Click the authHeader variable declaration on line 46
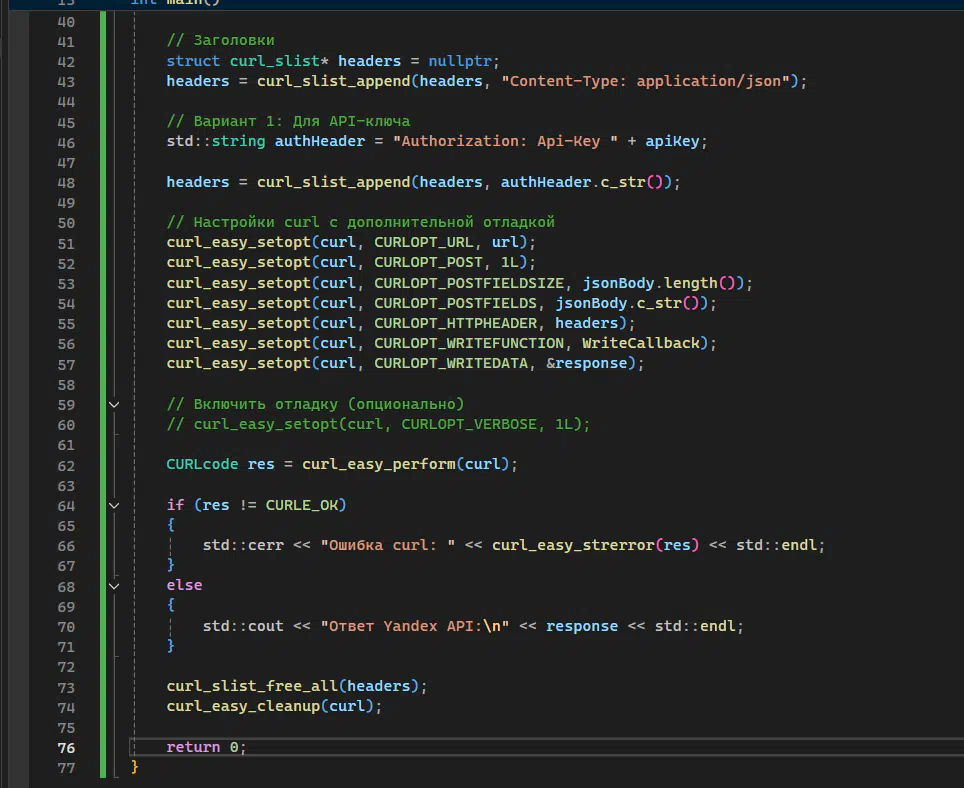964x788 pixels. click(x=320, y=141)
